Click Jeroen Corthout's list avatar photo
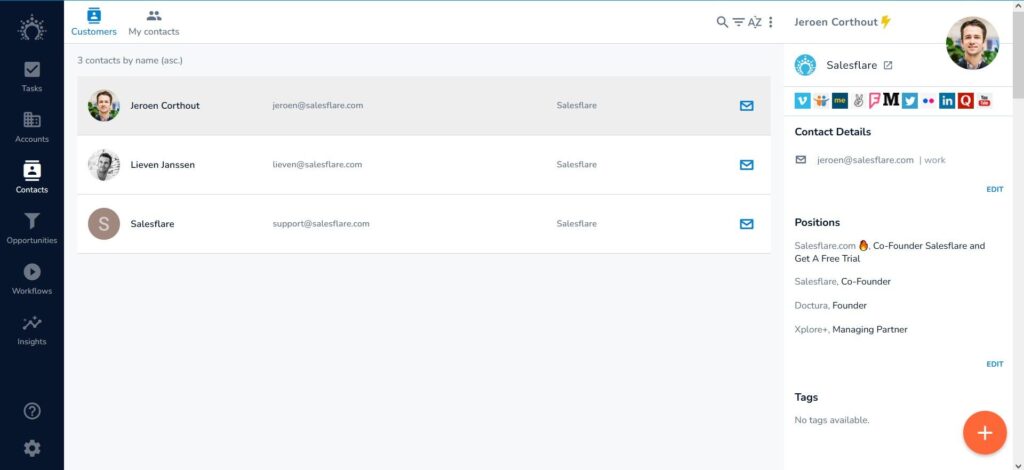The height and width of the screenshot is (470, 1024). (104, 106)
